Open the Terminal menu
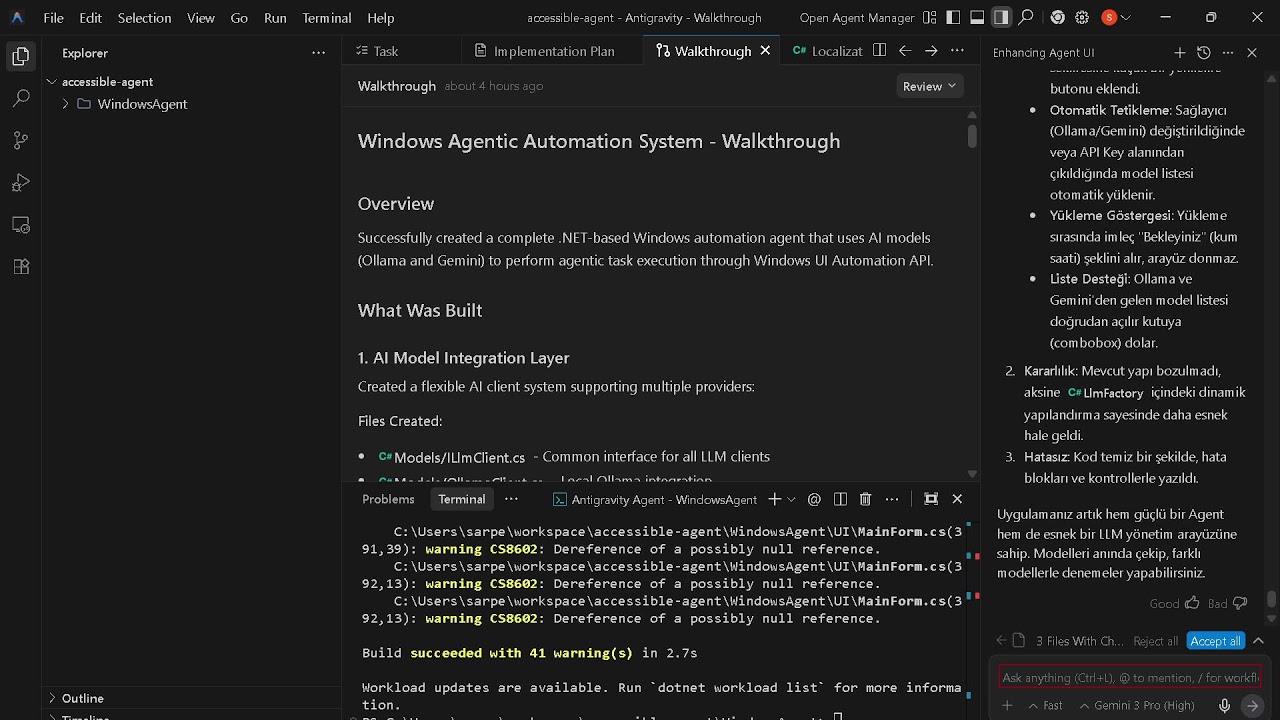 (x=327, y=18)
